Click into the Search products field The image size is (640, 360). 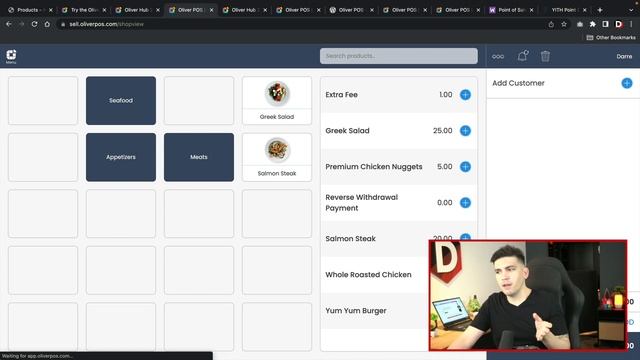(399, 56)
